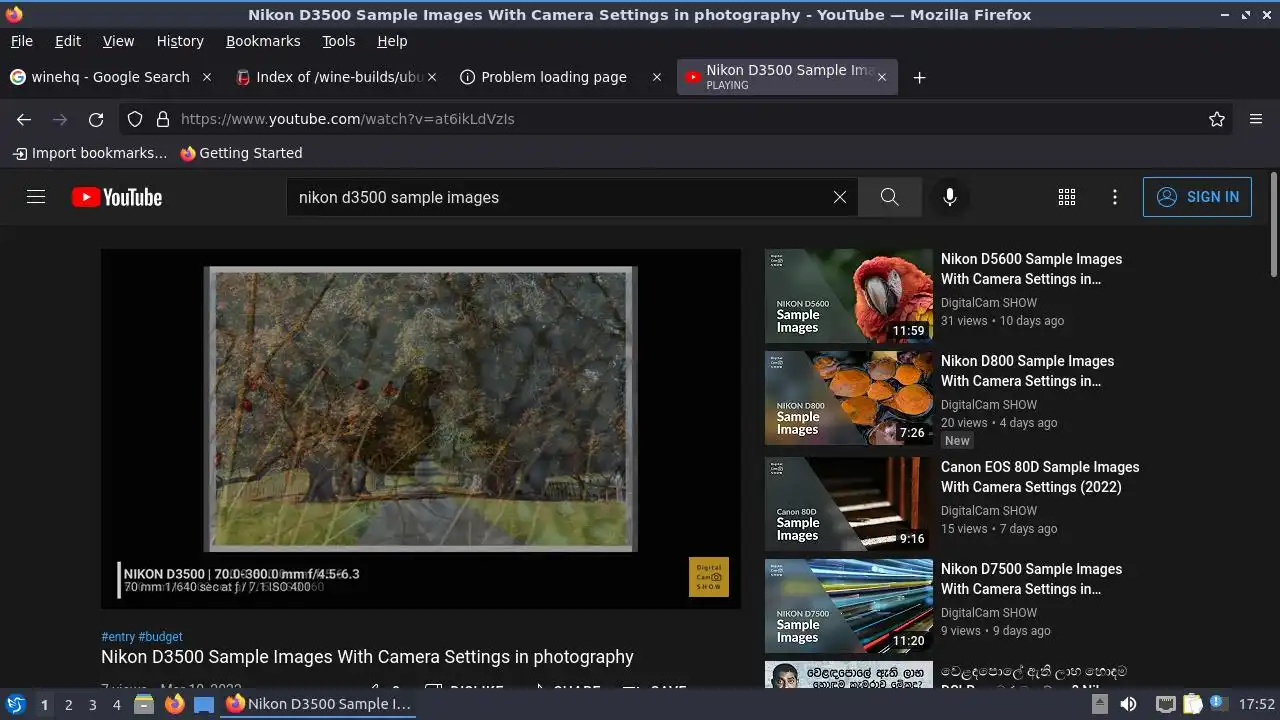Open the Bookmarks menu
Image resolution: width=1280 pixels, height=720 pixels.
(x=263, y=41)
